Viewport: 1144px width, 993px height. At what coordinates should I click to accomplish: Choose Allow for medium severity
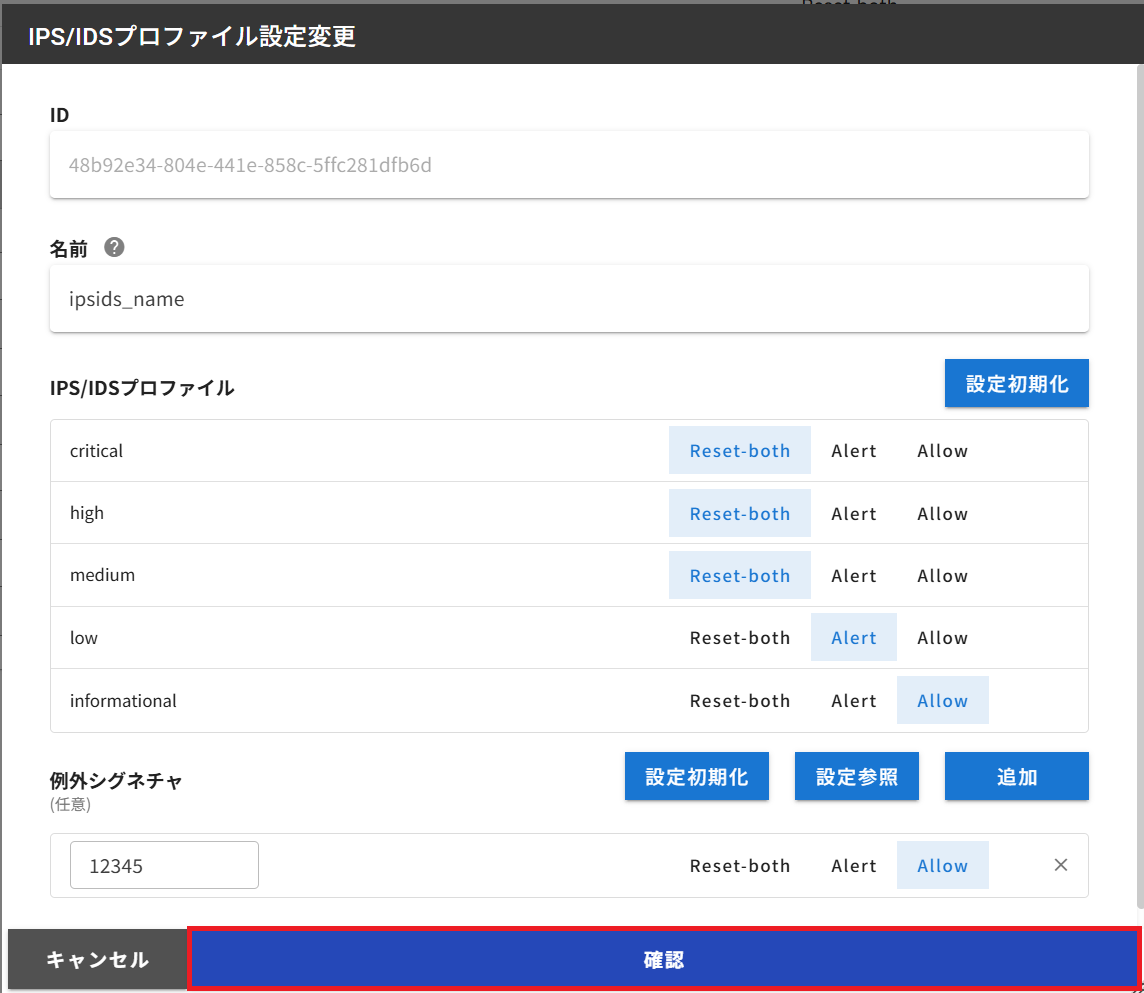(x=942, y=576)
